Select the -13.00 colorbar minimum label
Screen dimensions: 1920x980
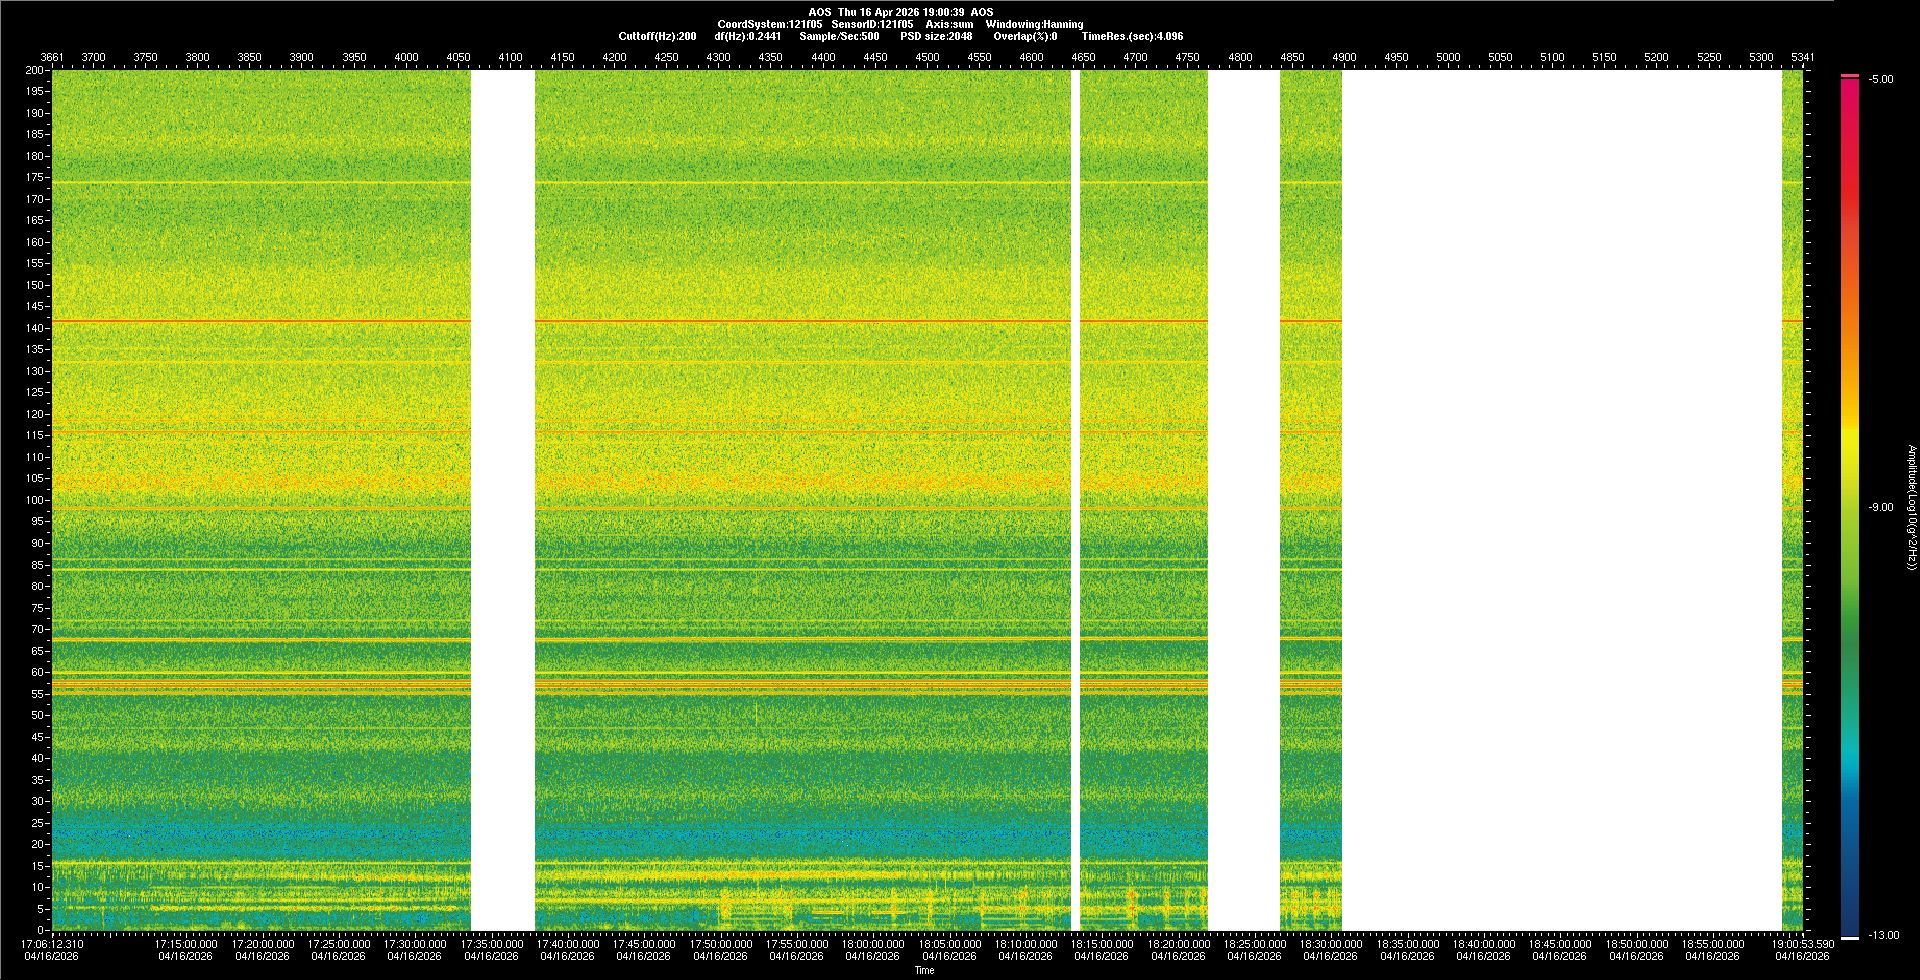(1883, 935)
